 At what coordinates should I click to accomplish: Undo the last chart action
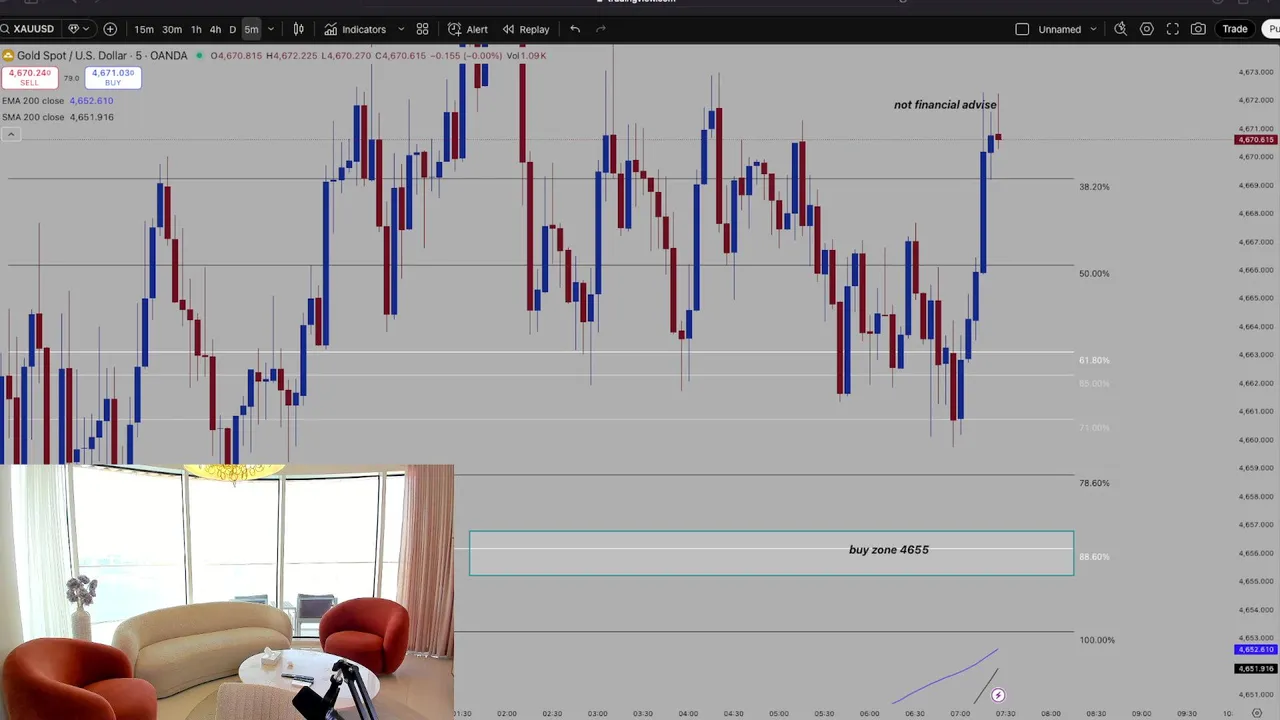coord(575,29)
